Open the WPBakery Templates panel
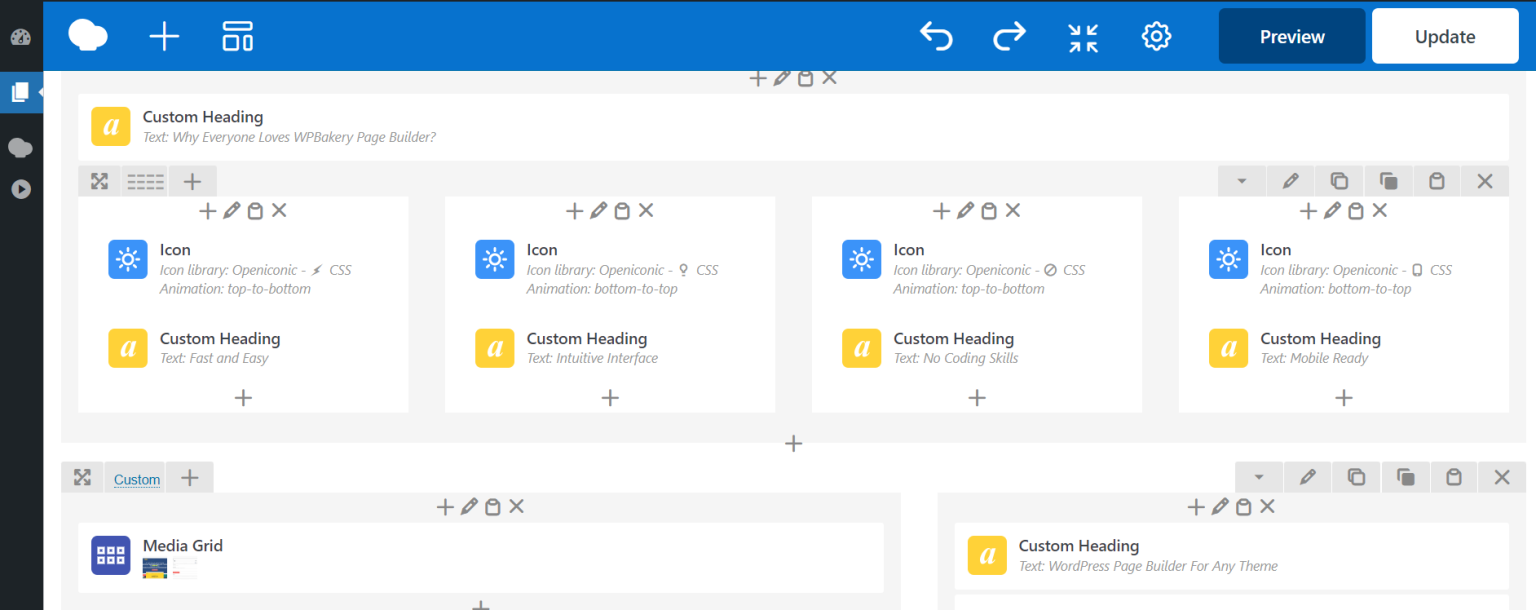 pos(237,36)
